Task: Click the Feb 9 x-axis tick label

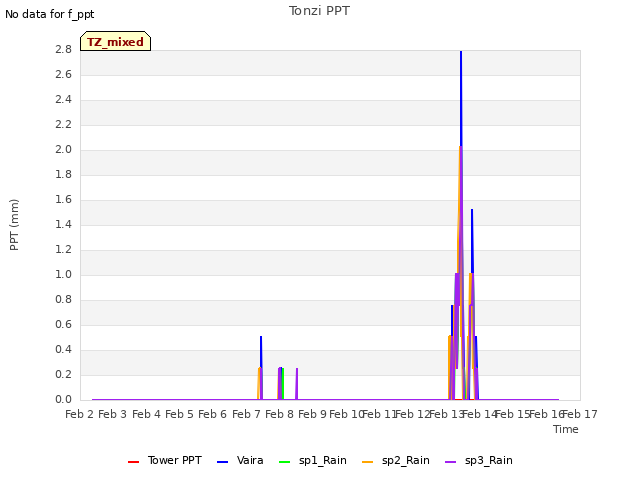Action: [x=312, y=414]
